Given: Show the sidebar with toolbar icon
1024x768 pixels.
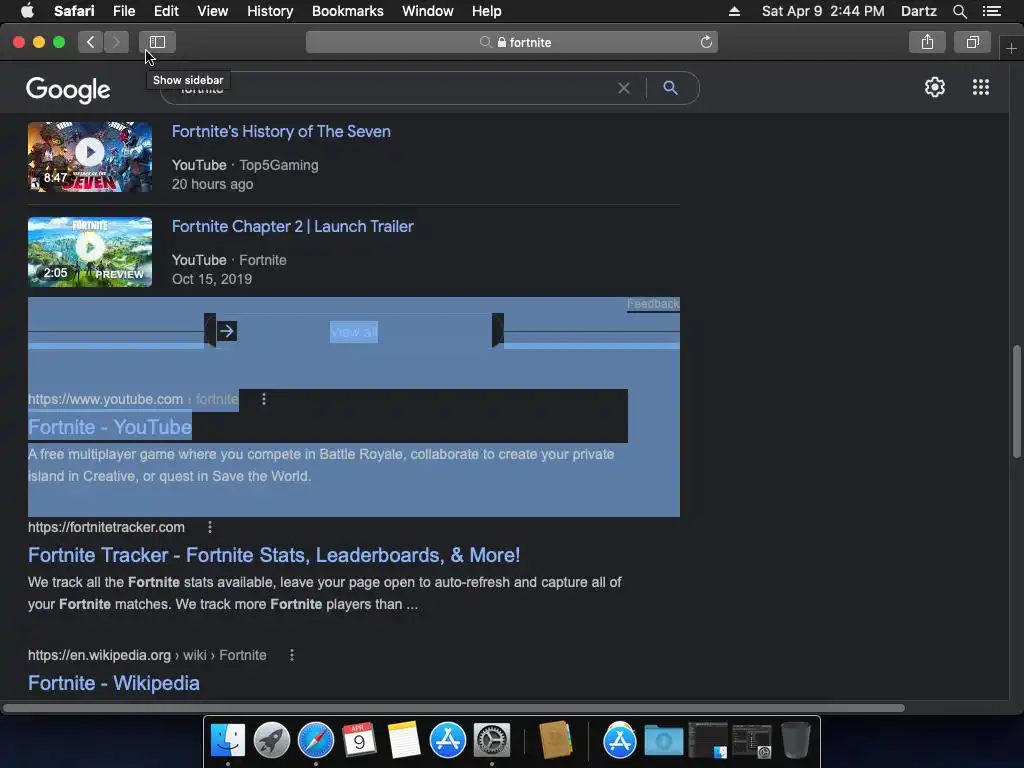Looking at the screenshot, I should (157, 42).
